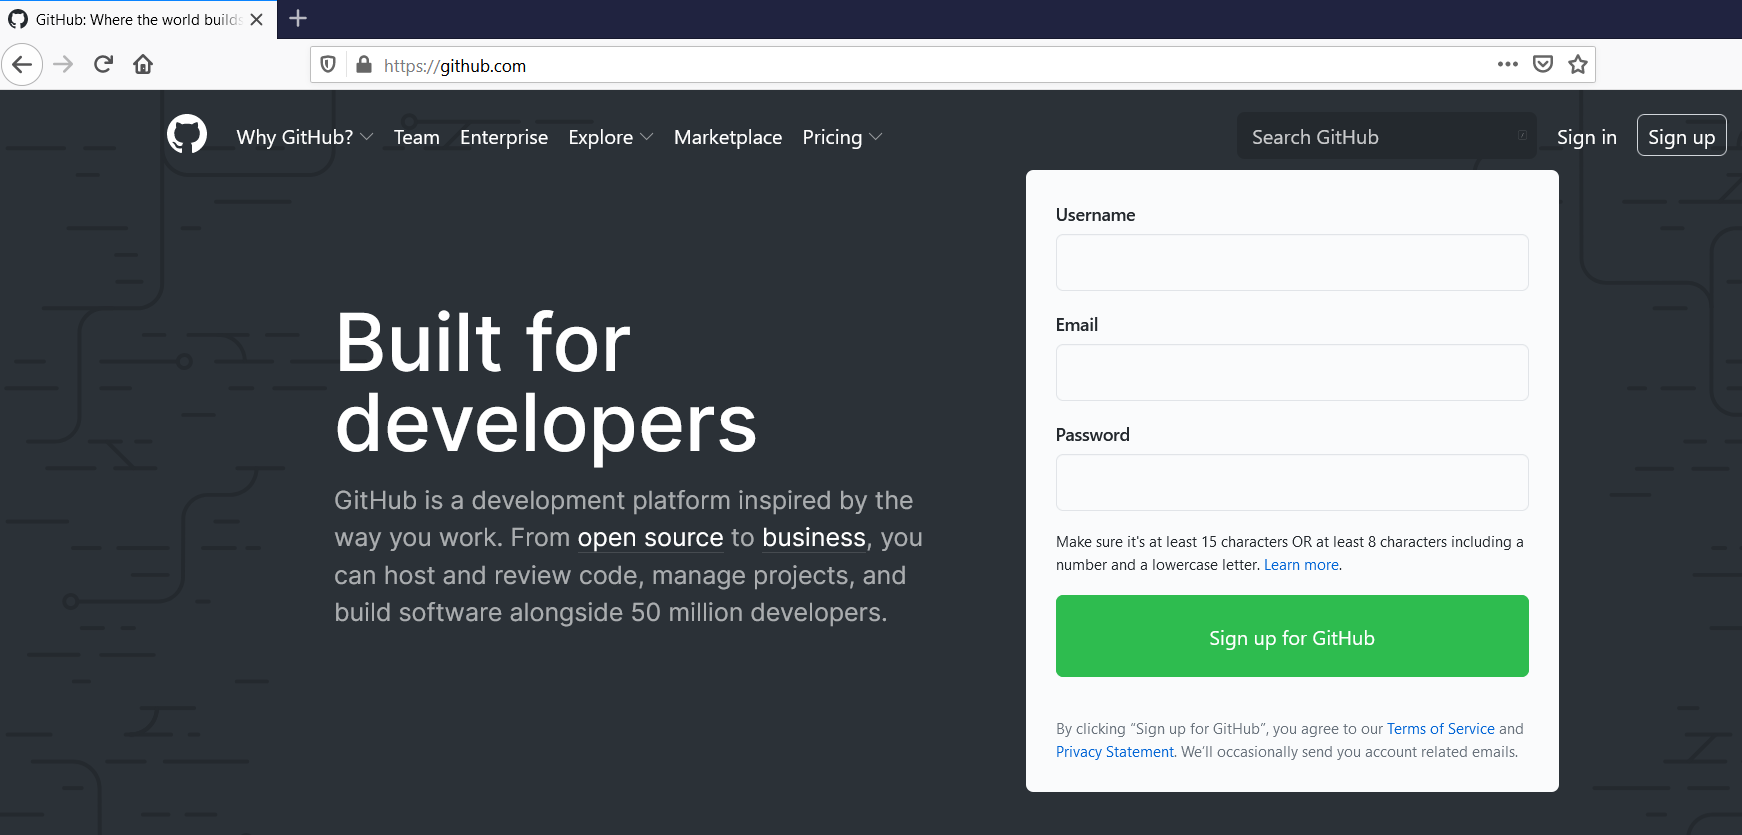1742x835 pixels.
Task: Click the Search GitHub box
Action: coord(1386,136)
